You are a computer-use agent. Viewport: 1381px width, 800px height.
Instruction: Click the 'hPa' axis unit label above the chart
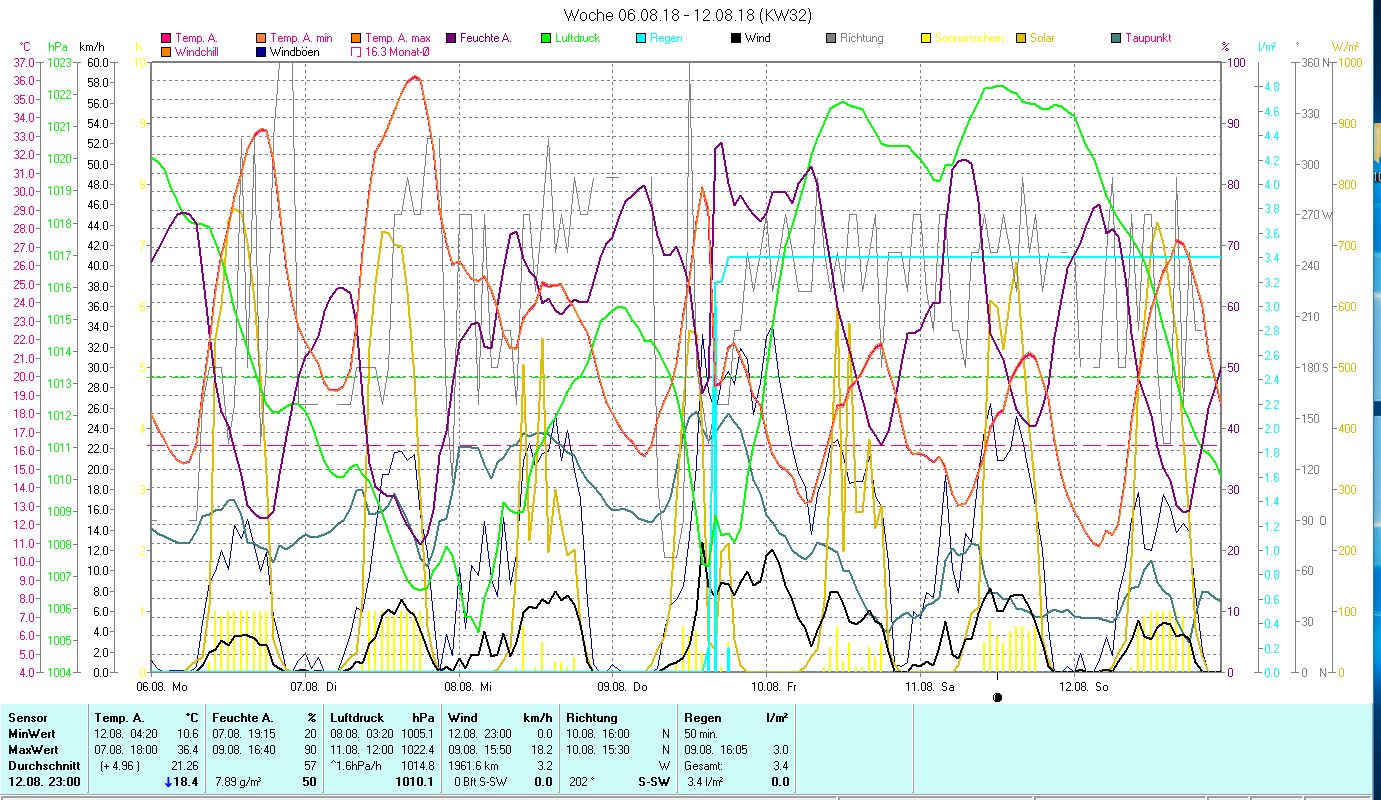(x=58, y=46)
